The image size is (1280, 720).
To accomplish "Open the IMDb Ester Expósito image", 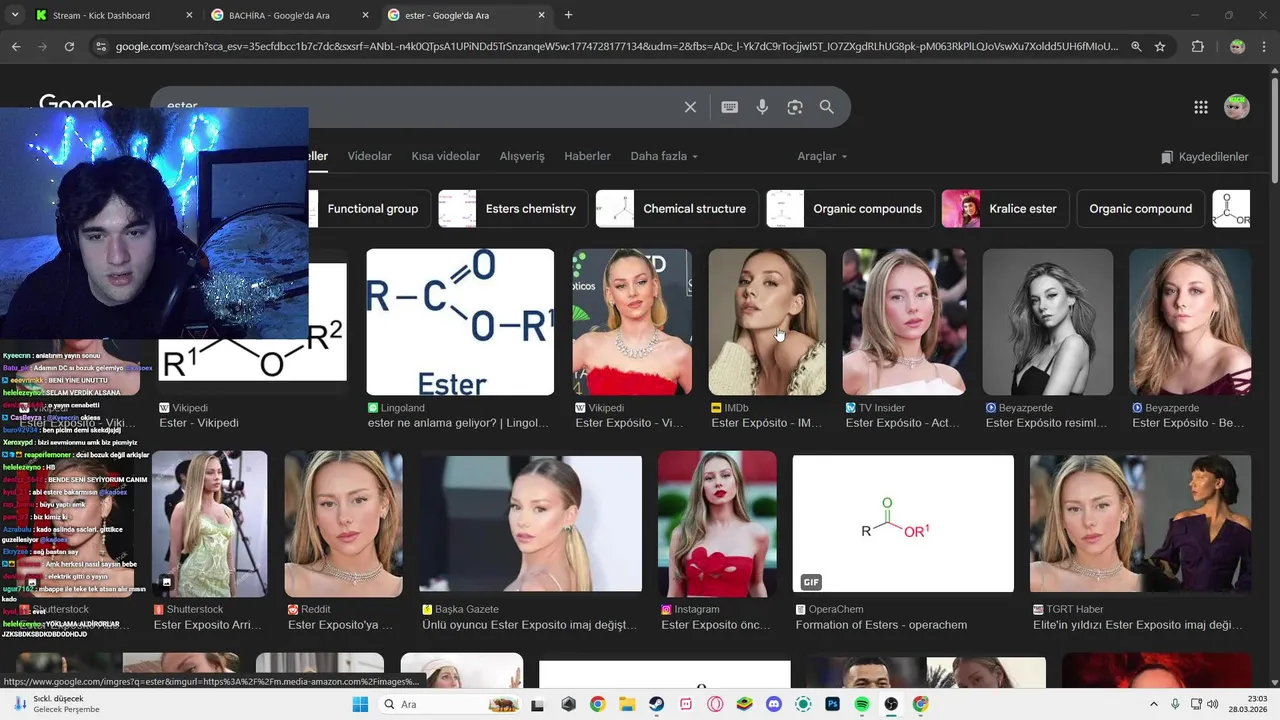I will [767, 322].
